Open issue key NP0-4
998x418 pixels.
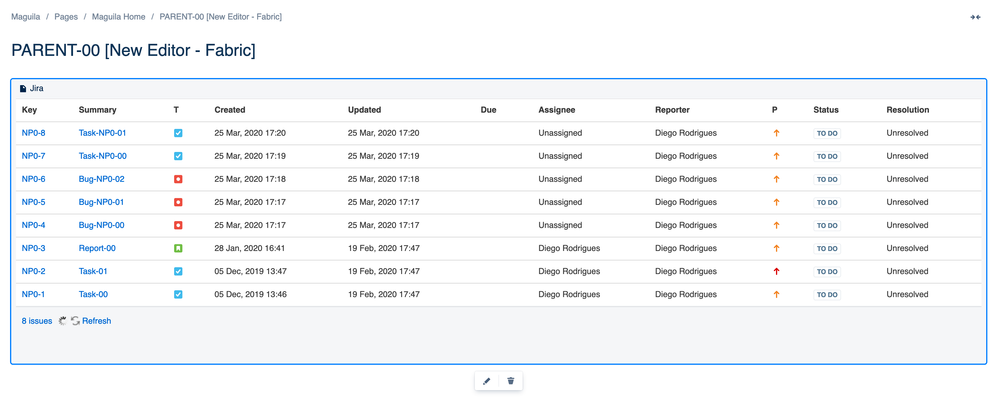pyautogui.click(x=33, y=225)
